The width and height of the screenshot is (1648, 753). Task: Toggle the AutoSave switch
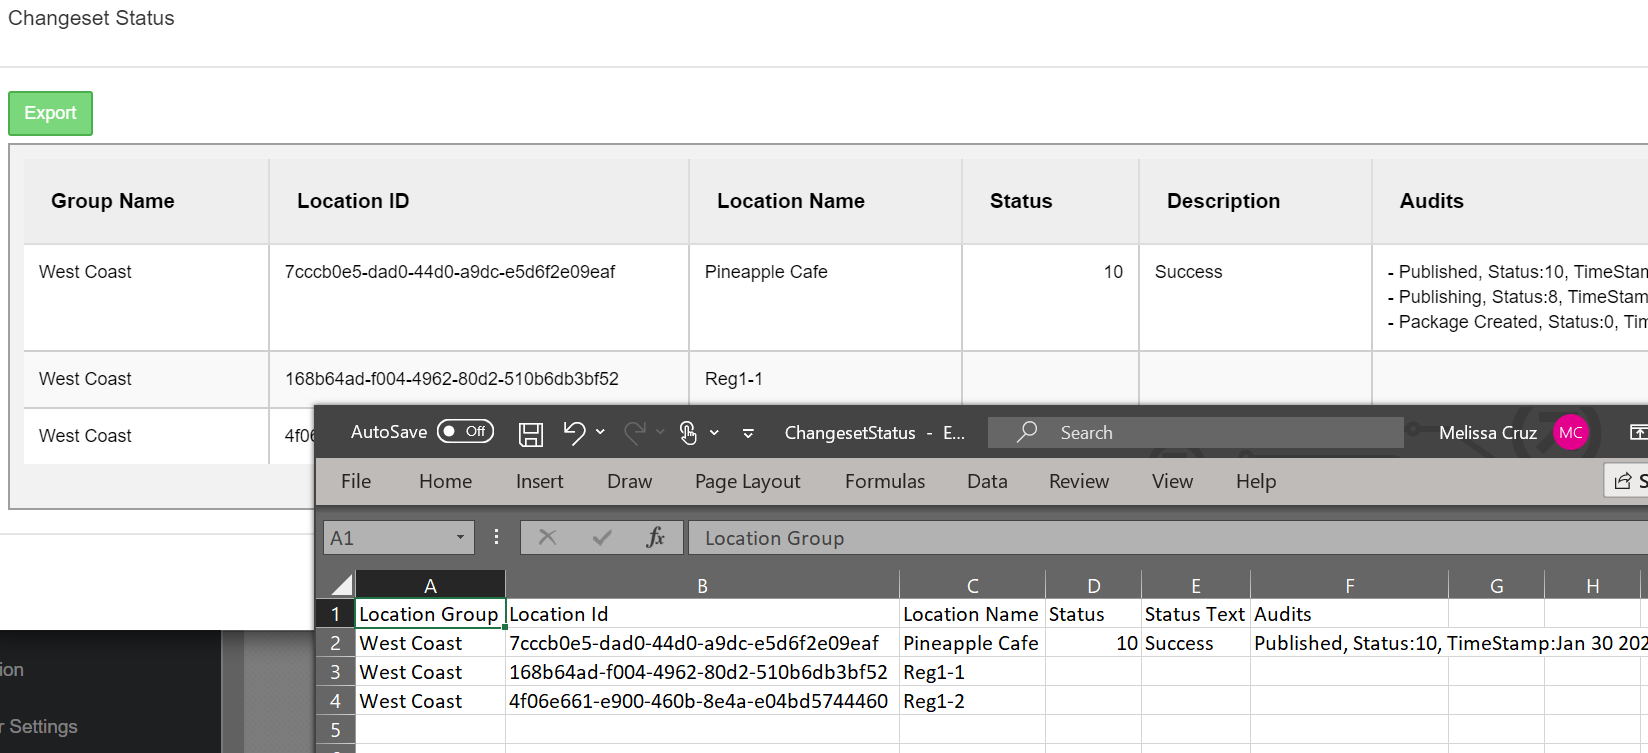[466, 431]
